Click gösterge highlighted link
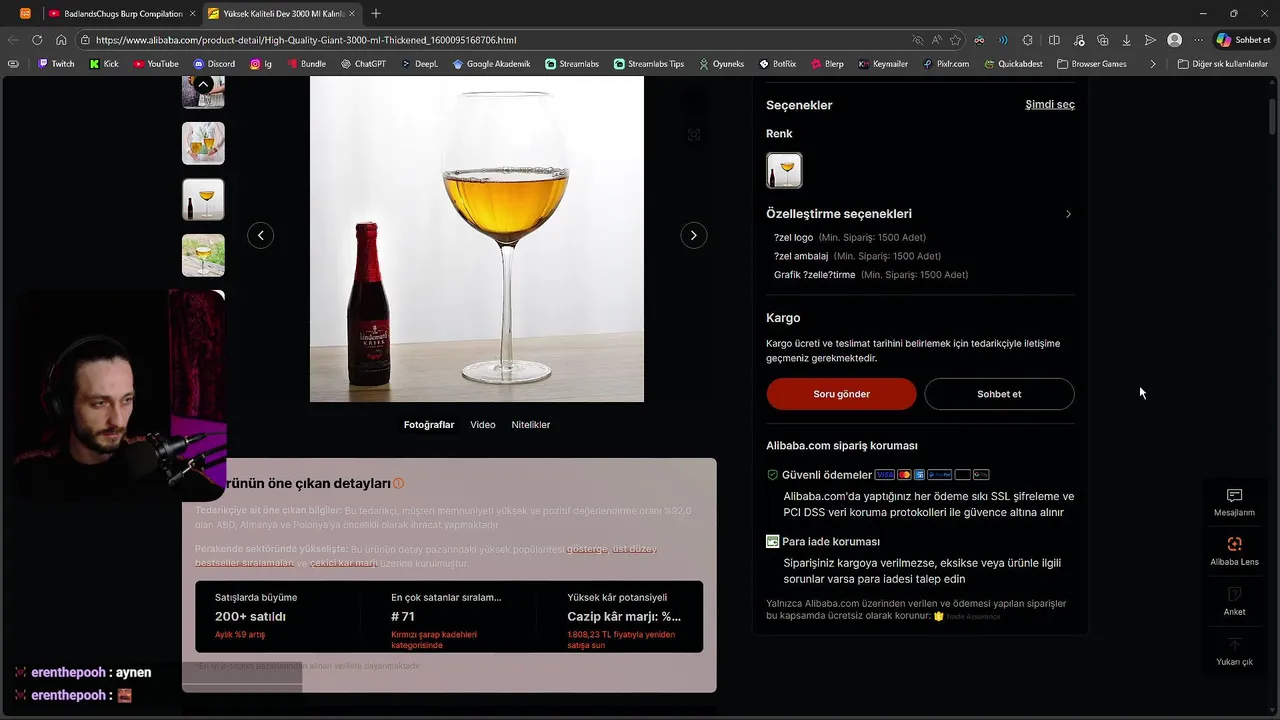This screenshot has width=1280, height=720. (587, 548)
